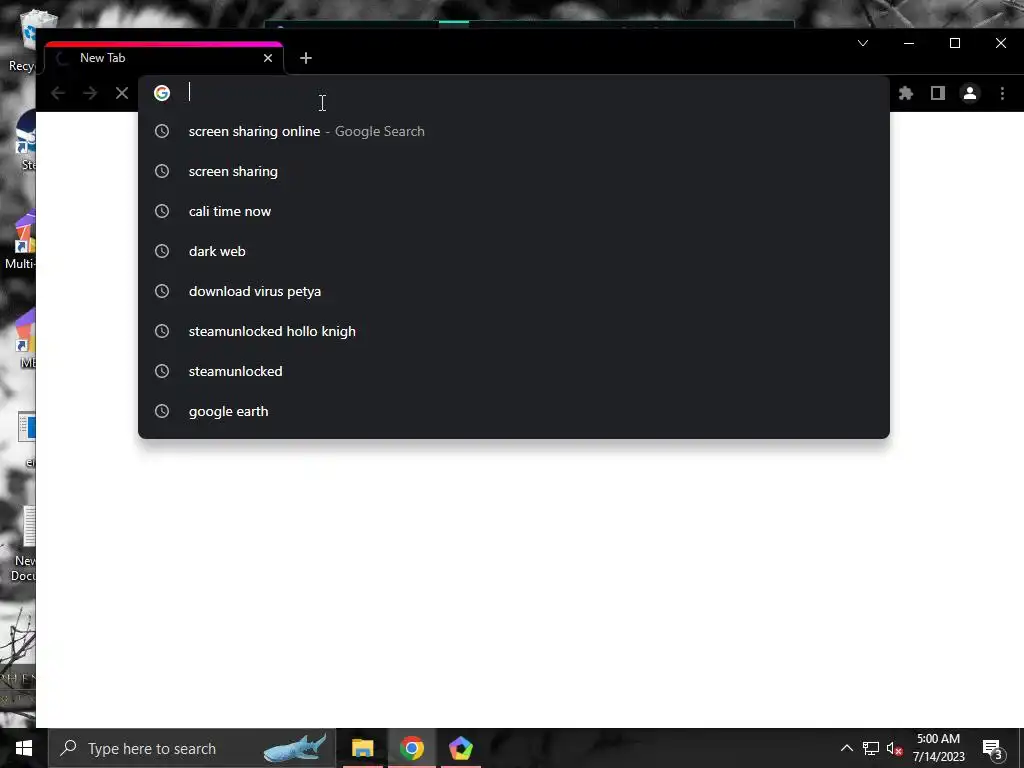
Task: Stop loading the page with X button
Action: point(121,93)
